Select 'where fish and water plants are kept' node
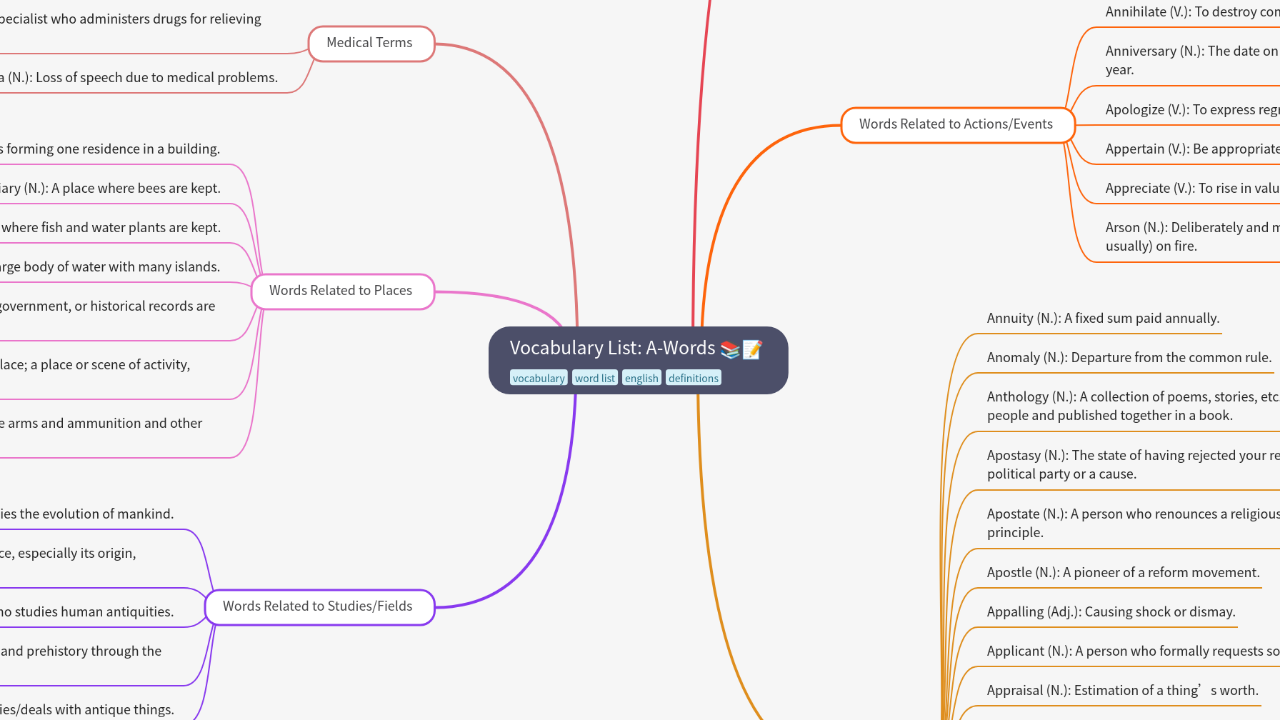The height and width of the screenshot is (720, 1280). click(110, 228)
